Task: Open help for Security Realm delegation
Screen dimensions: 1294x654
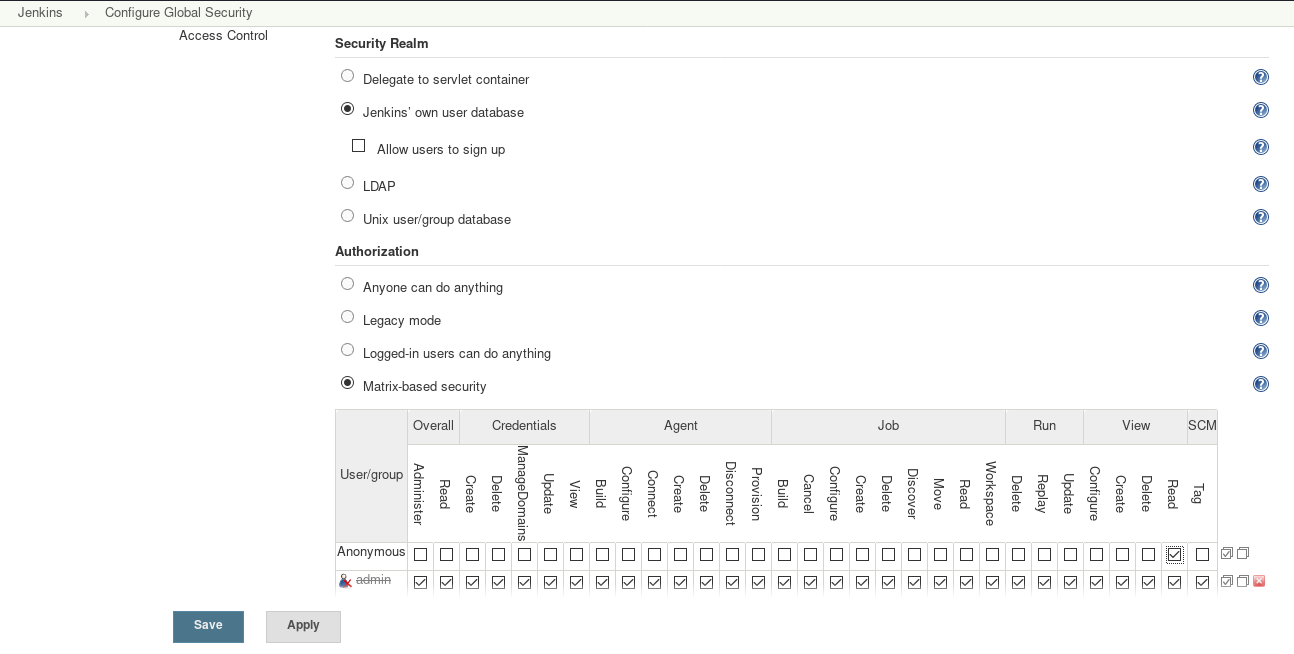Action: coord(1260,76)
